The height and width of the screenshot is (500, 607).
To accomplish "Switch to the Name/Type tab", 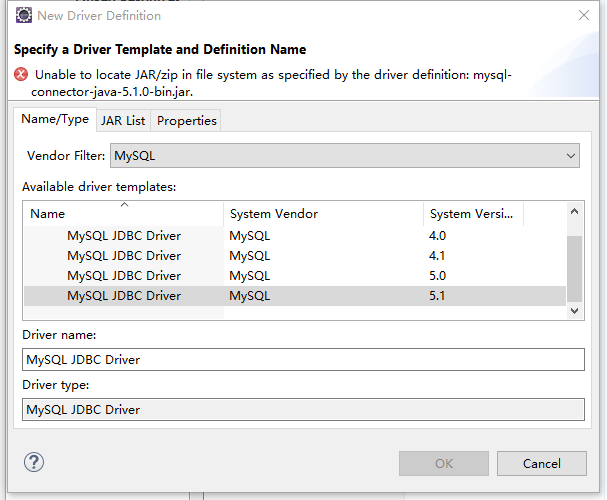I will (55, 119).
